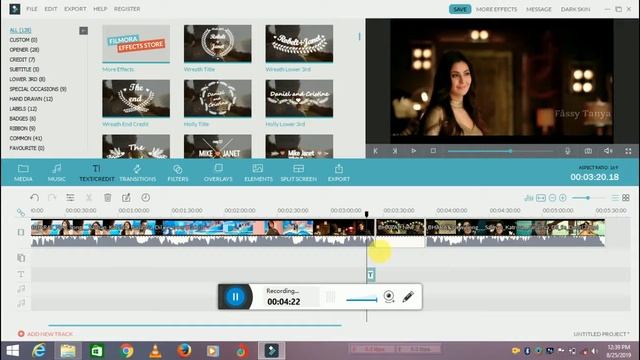Take a snapshot with camera icon
640x360 pixels.
588,151
